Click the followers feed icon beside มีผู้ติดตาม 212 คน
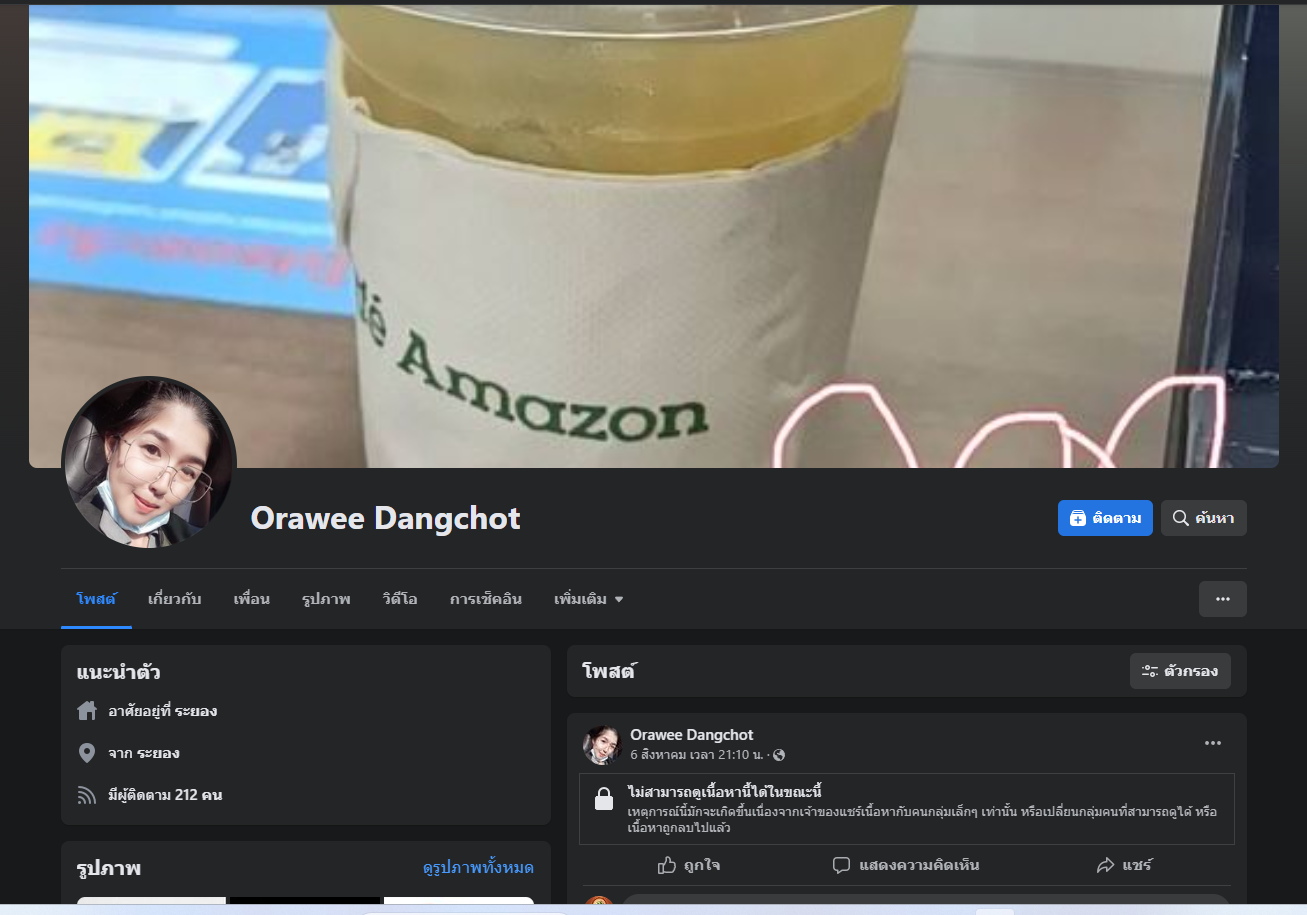Screen dimensions: 1307x915 [x=87, y=795]
